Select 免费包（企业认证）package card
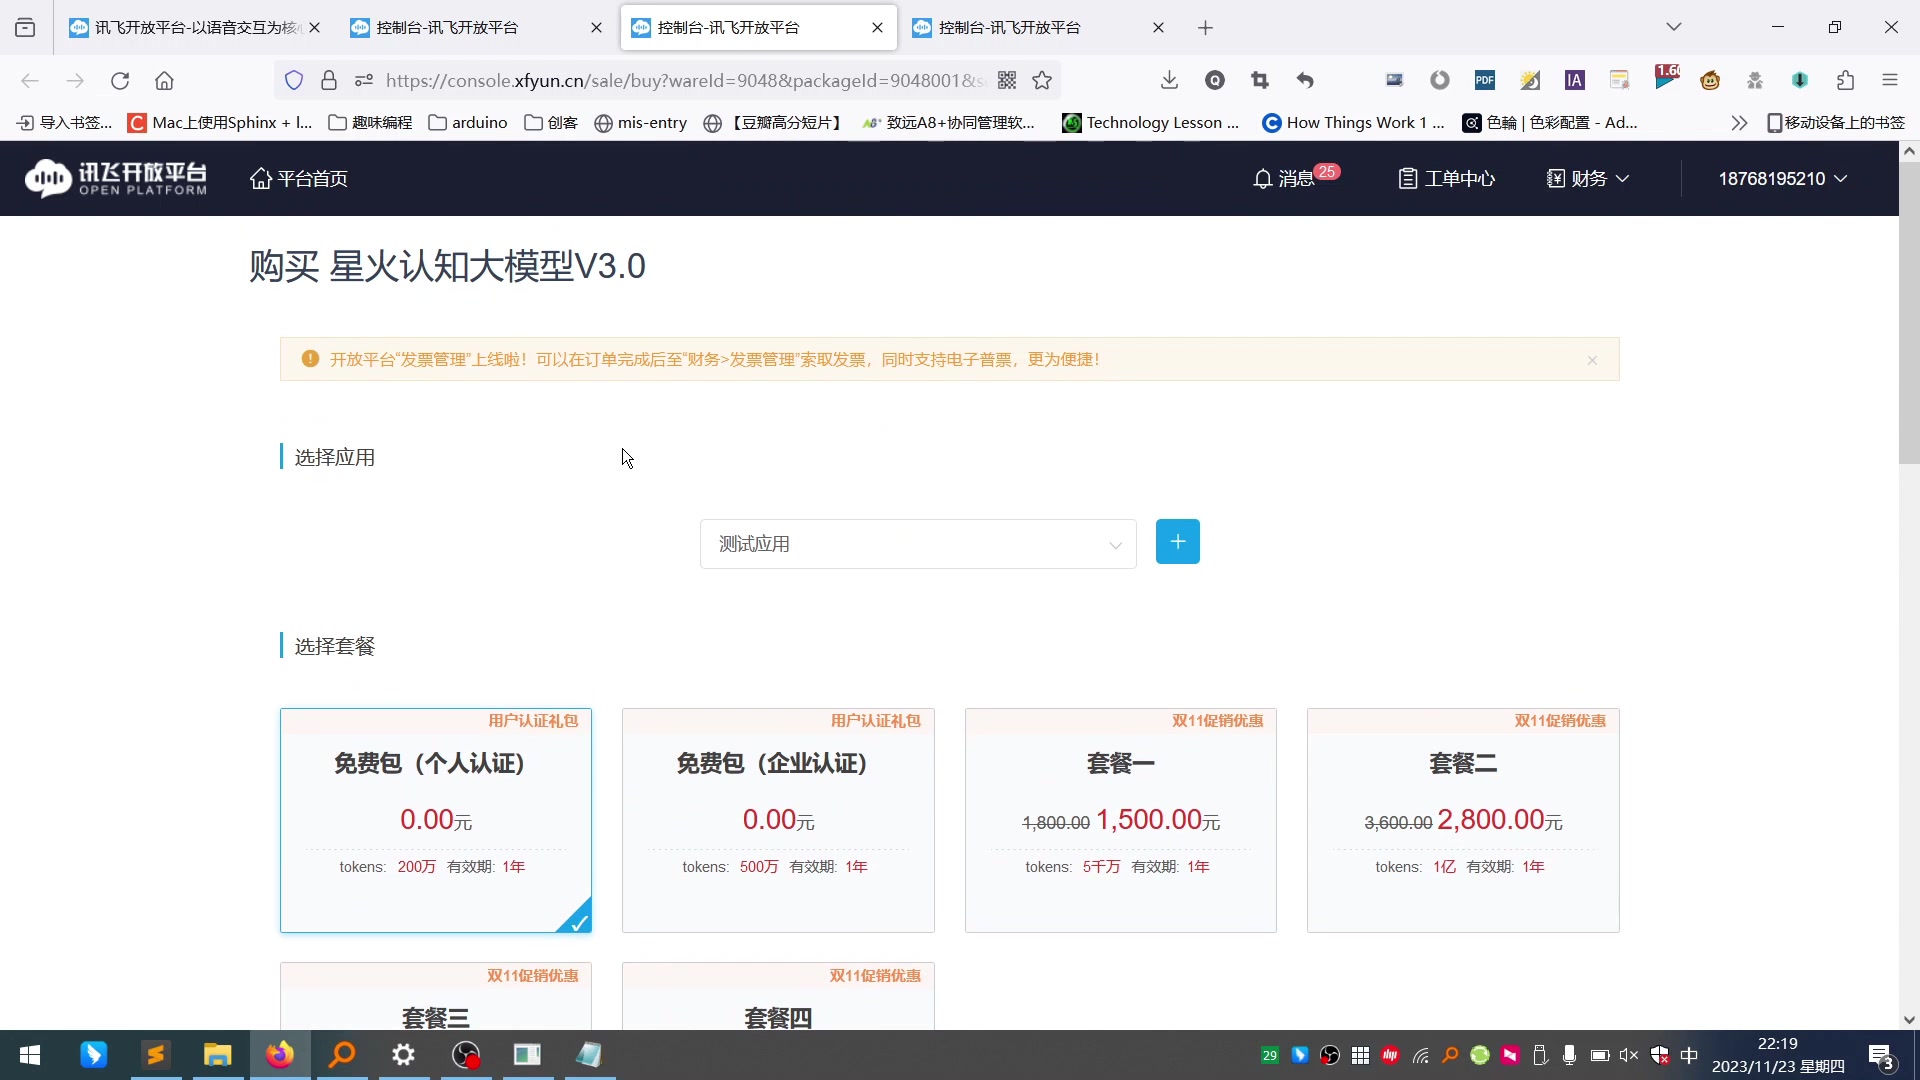Screen dimensions: 1920x1080 pos(778,820)
